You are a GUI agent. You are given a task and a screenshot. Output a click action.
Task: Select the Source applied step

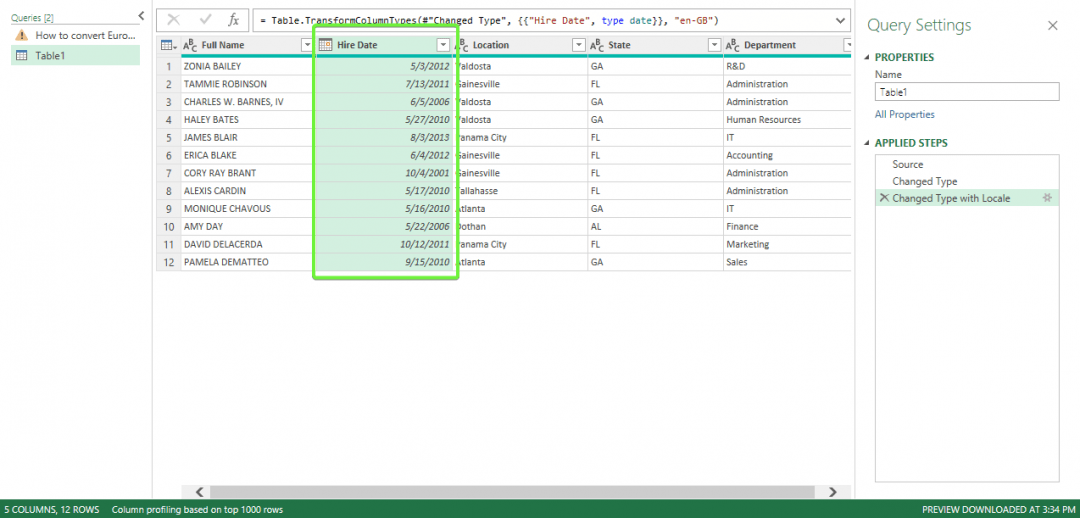[x=967, y=165]
